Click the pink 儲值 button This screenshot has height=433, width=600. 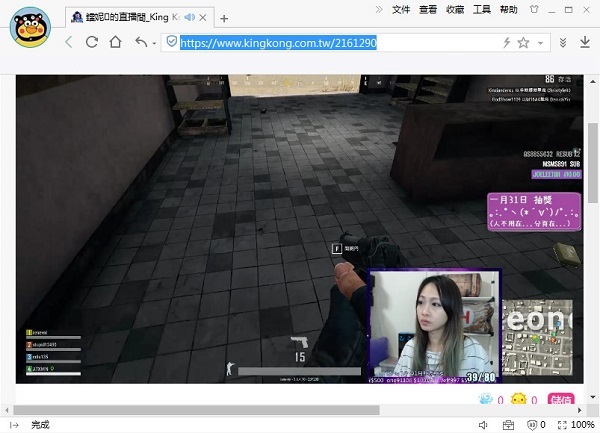(x=562, y=400)
